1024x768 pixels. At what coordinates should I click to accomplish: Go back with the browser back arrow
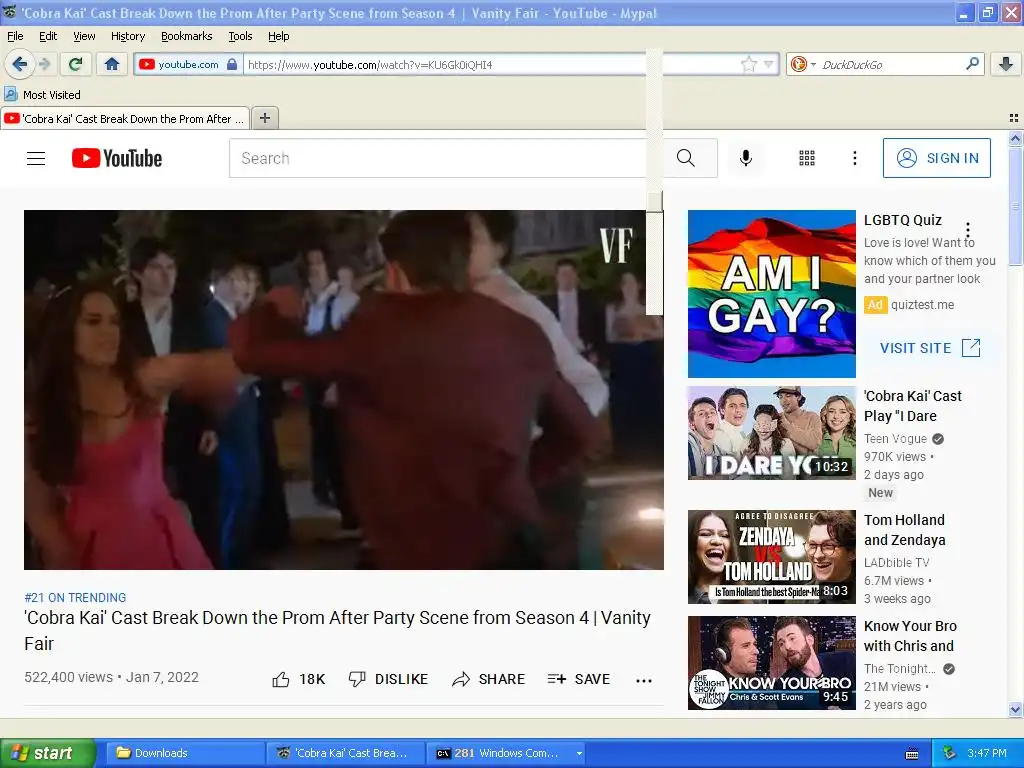(20, 64)
